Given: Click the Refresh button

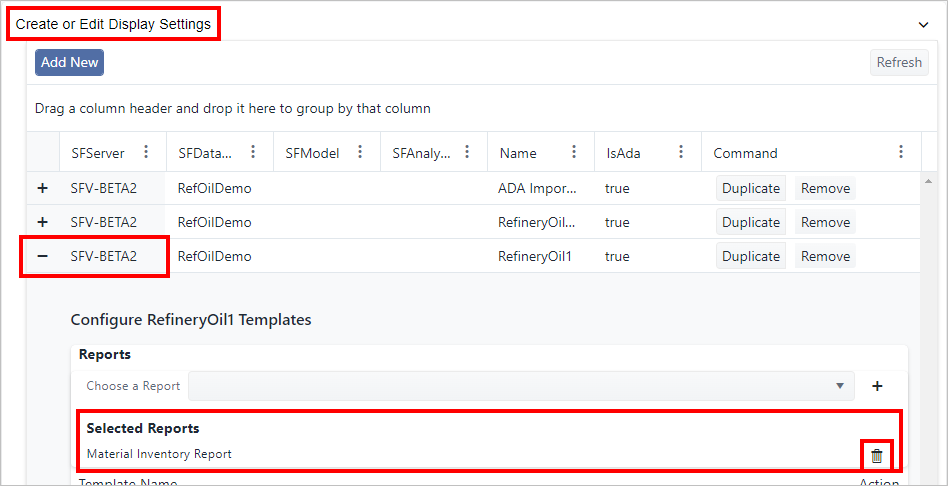Looking at the screenshot, I should (x=899, y=62).
